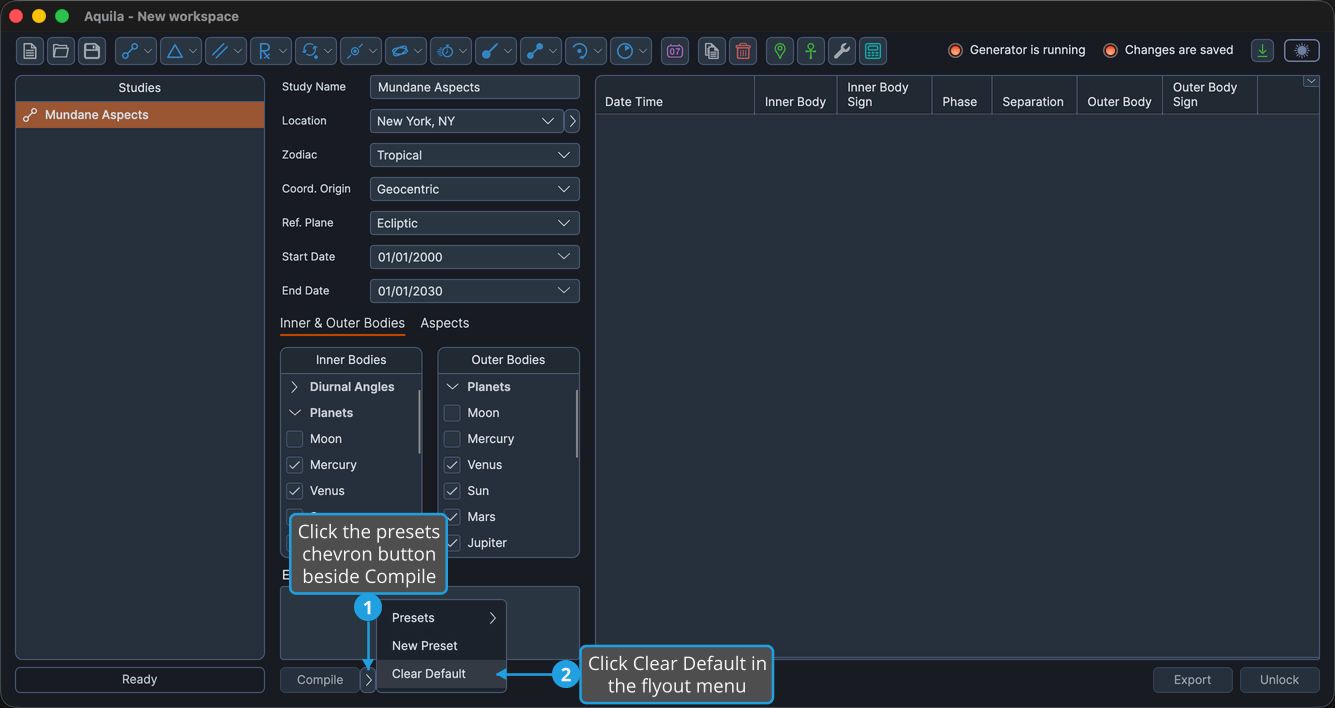
Task: Open the linked-nodes aspects study tool
Action: click(136, 51)
